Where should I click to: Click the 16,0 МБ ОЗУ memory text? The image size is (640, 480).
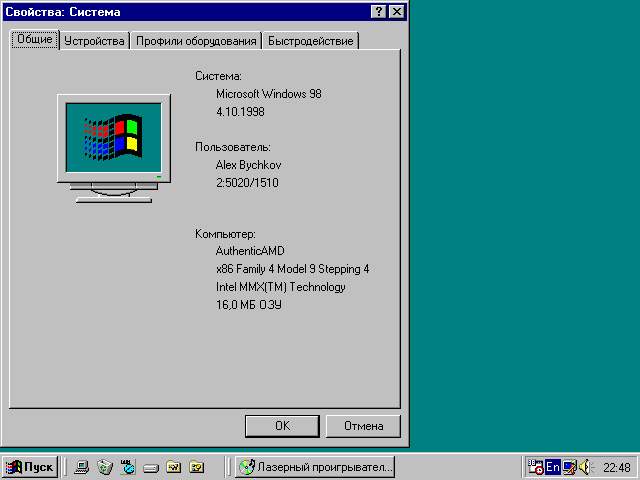(x=249, y=305)
